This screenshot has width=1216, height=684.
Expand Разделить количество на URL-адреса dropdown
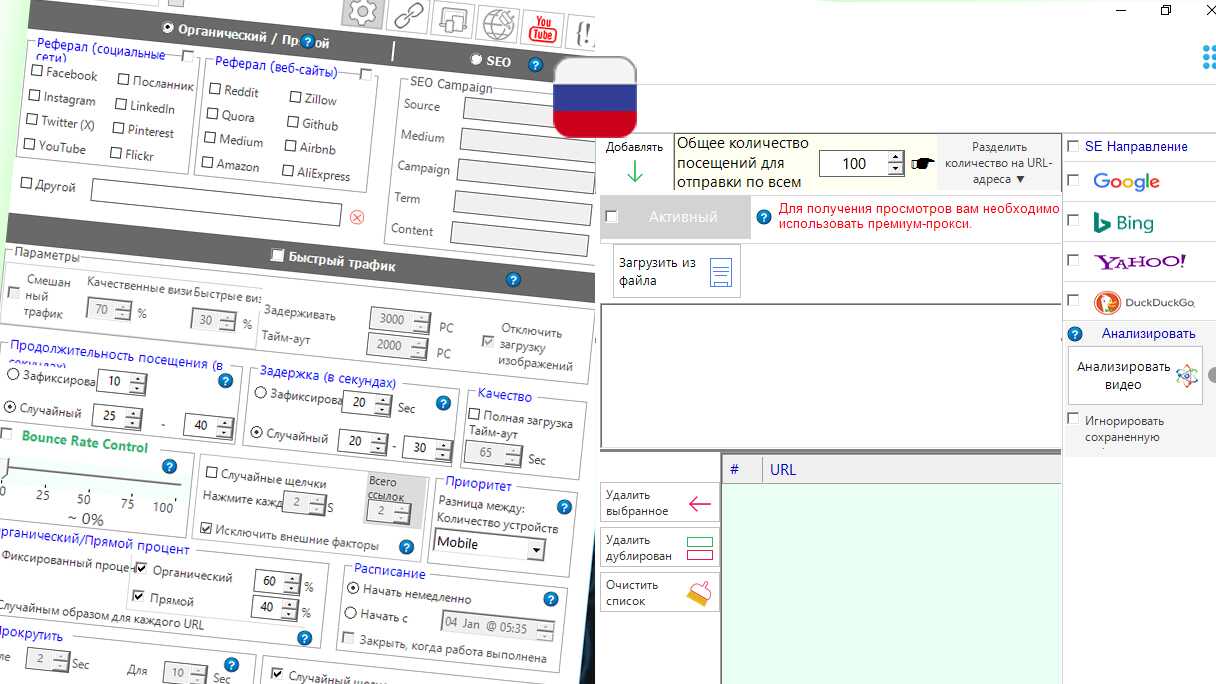coord(997,162)
